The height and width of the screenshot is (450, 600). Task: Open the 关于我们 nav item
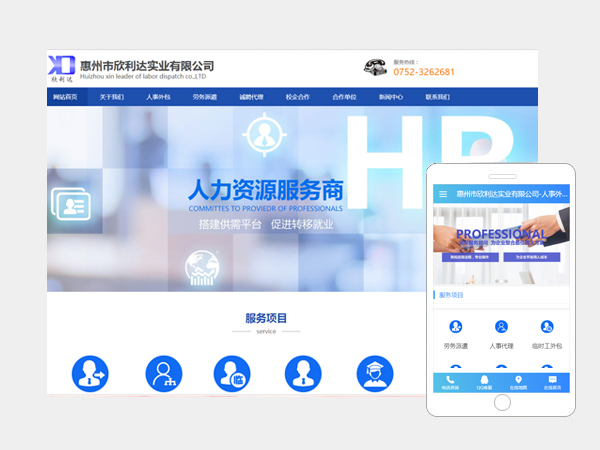click(x=112, y=97)
